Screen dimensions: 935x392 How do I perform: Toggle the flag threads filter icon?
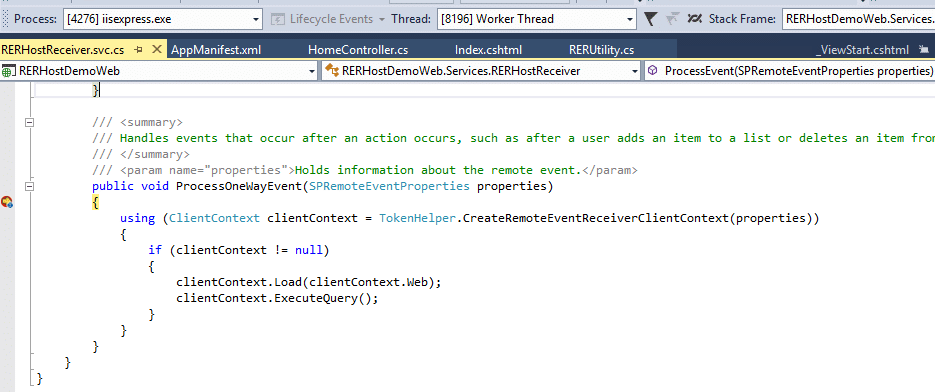(651, 19)
